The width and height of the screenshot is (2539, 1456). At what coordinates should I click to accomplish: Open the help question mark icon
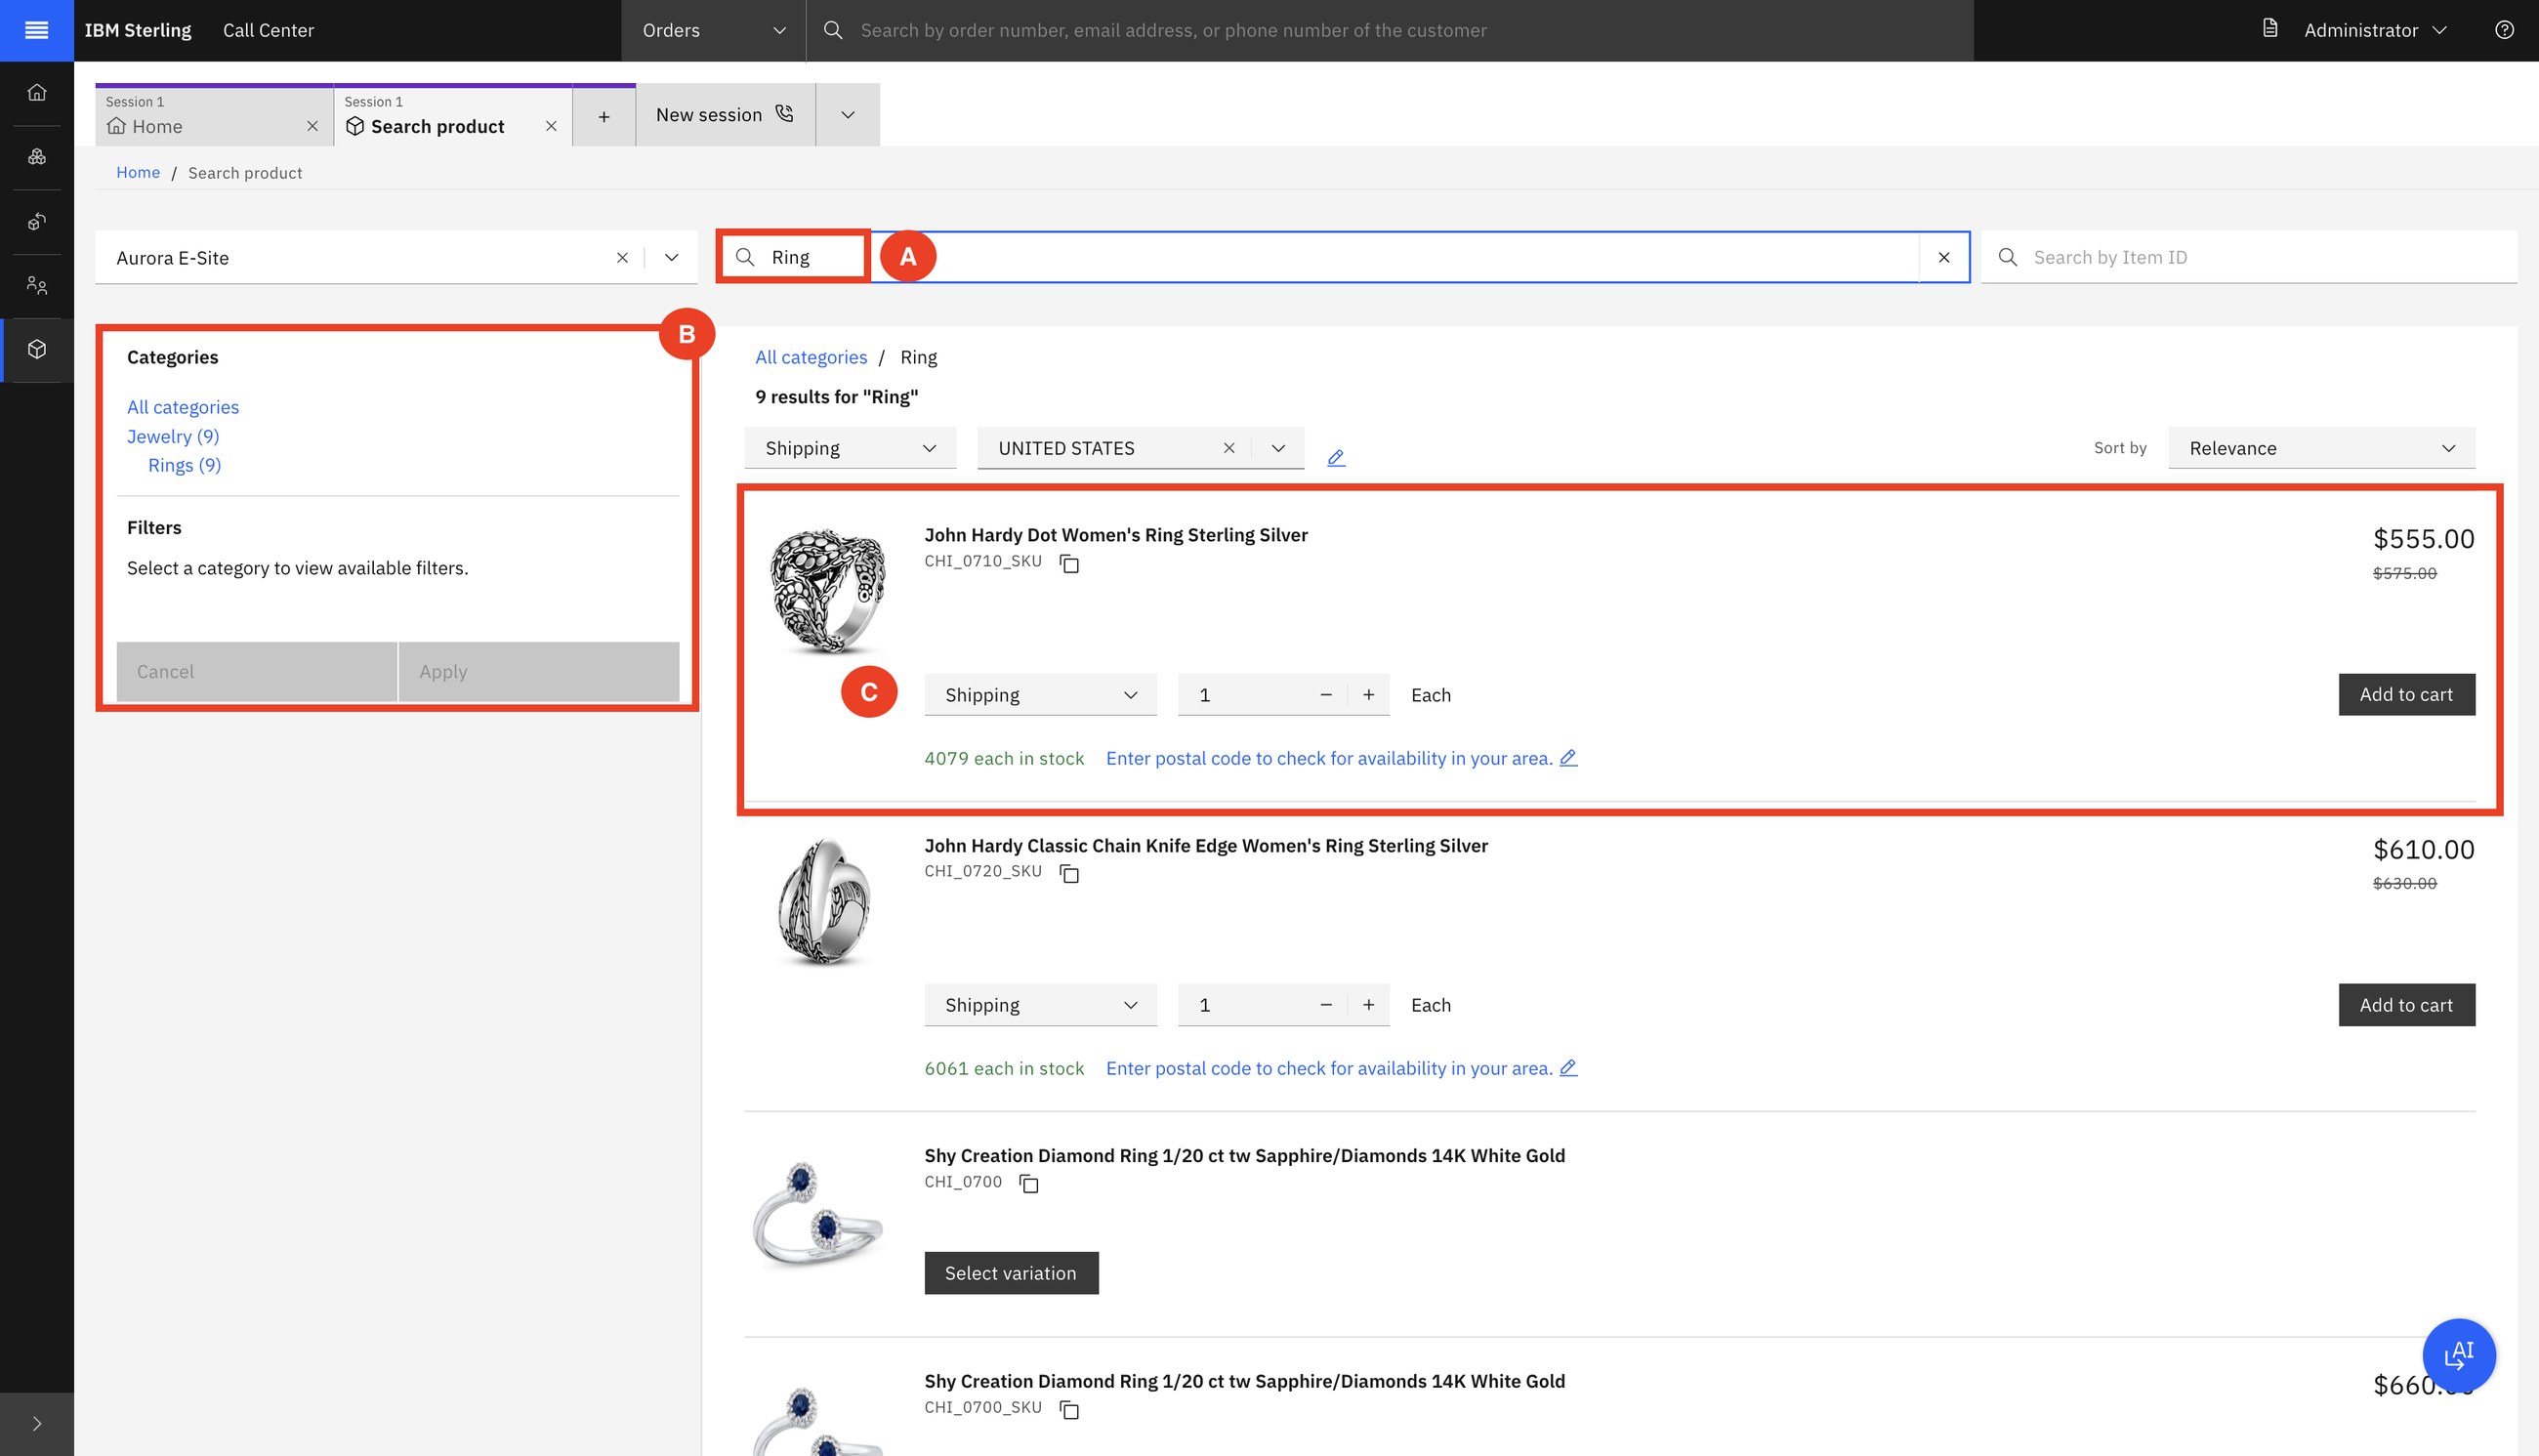coord(2504,30)
